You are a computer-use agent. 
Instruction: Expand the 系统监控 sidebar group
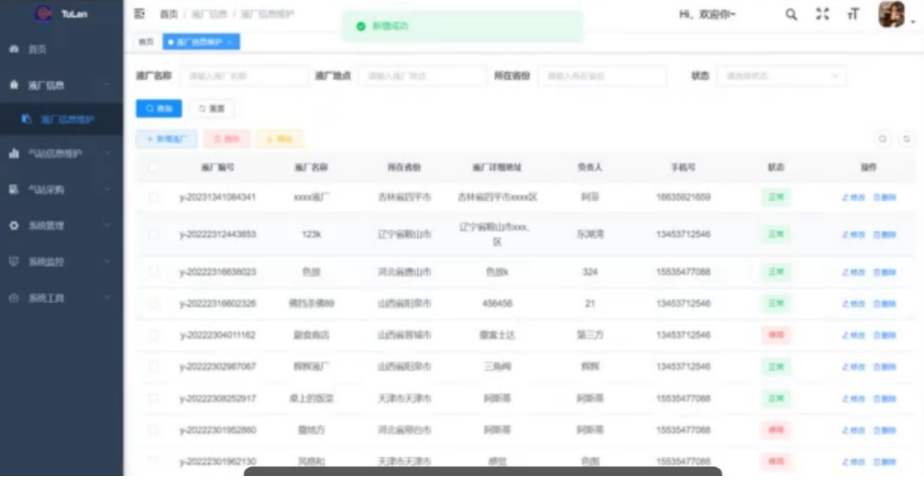[x=107, y=261]
